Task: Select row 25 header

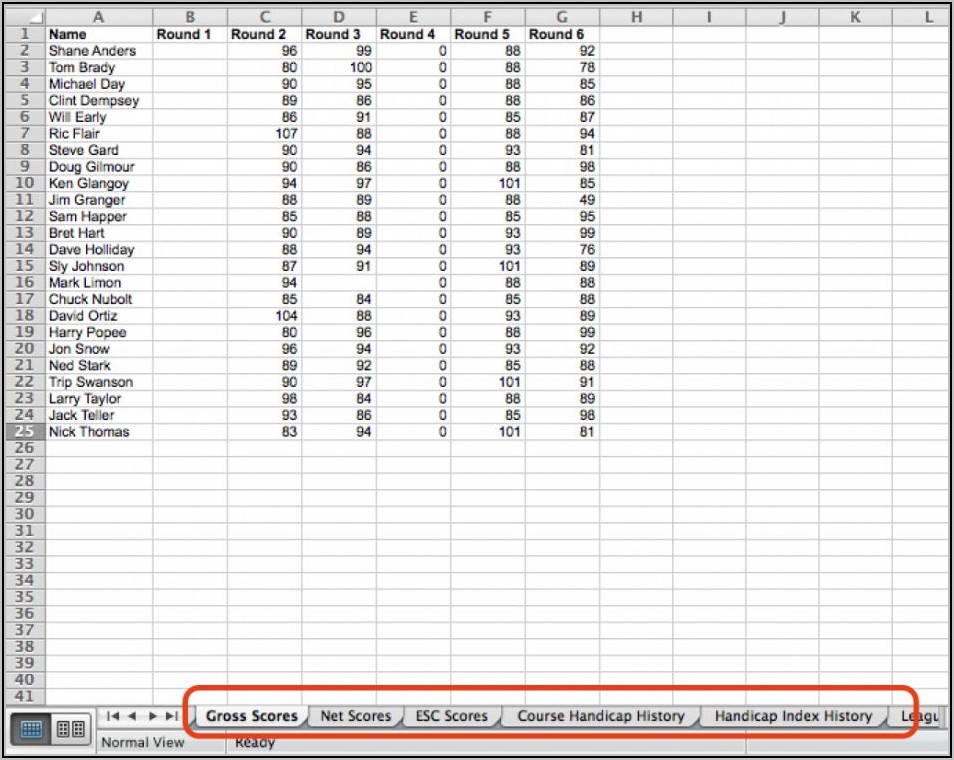Action: point(25,431)
